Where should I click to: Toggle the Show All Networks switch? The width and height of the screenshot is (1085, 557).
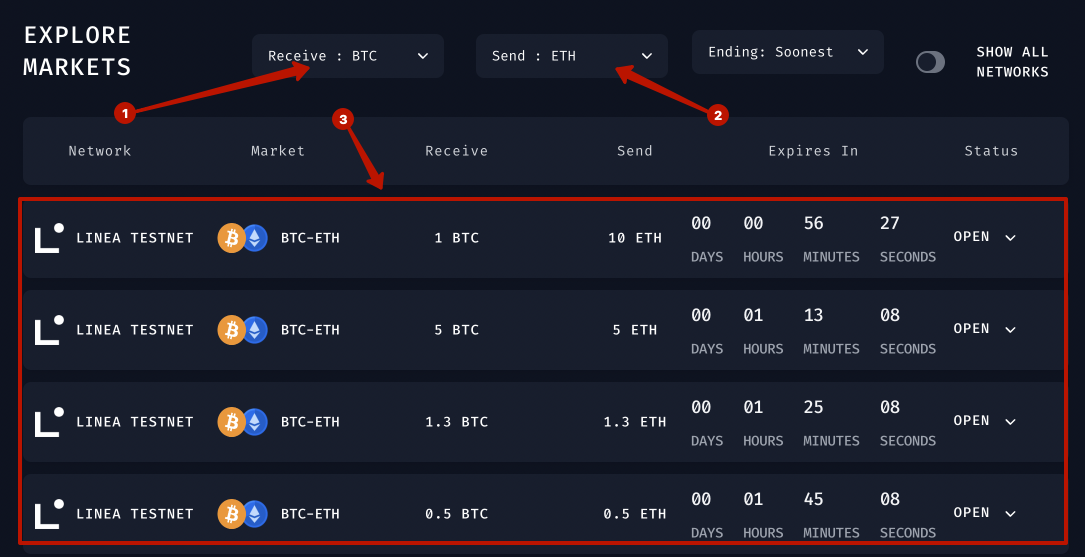(930, 62)
